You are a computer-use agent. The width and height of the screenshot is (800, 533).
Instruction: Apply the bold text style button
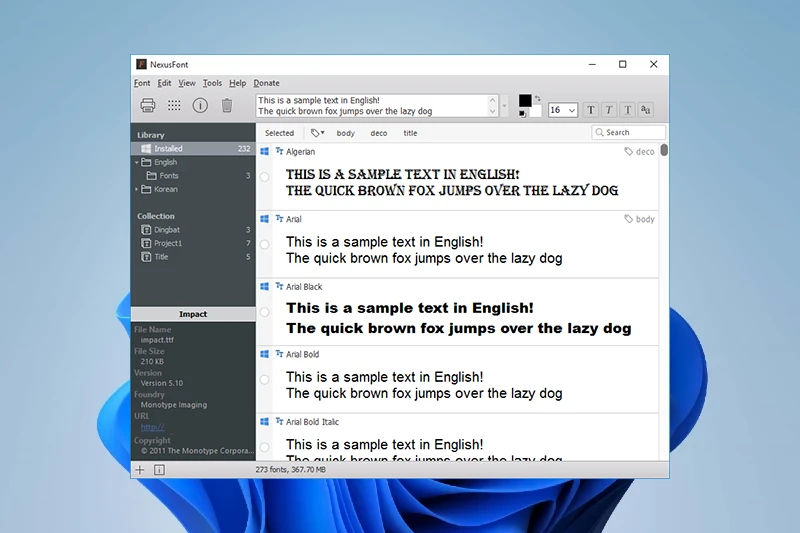point(590,110)
